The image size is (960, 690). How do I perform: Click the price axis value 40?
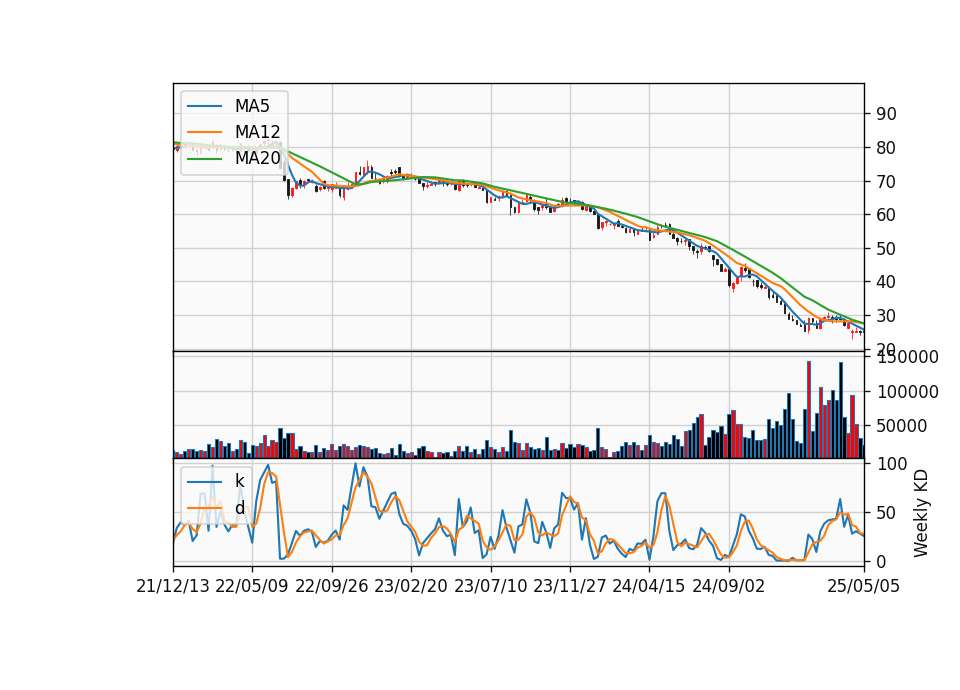pos(887,282)
